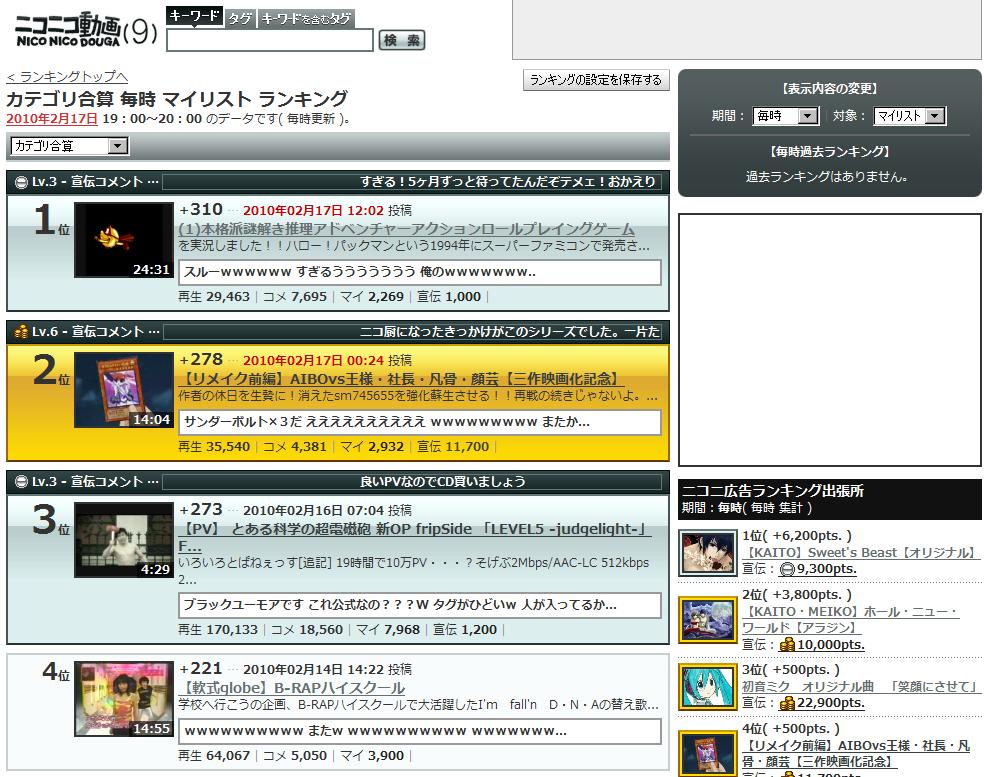The width and height of the screenshot is (984, 777).
Task: Click the scrolling ad comment すぎる！5ヶ月ずっと
Action: 507,182
